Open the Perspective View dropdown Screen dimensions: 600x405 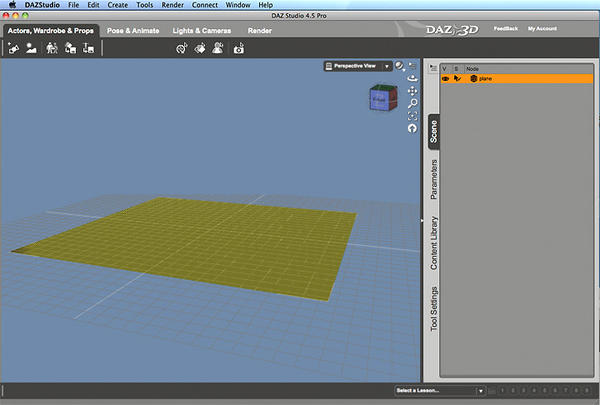(x=358, y=66)
